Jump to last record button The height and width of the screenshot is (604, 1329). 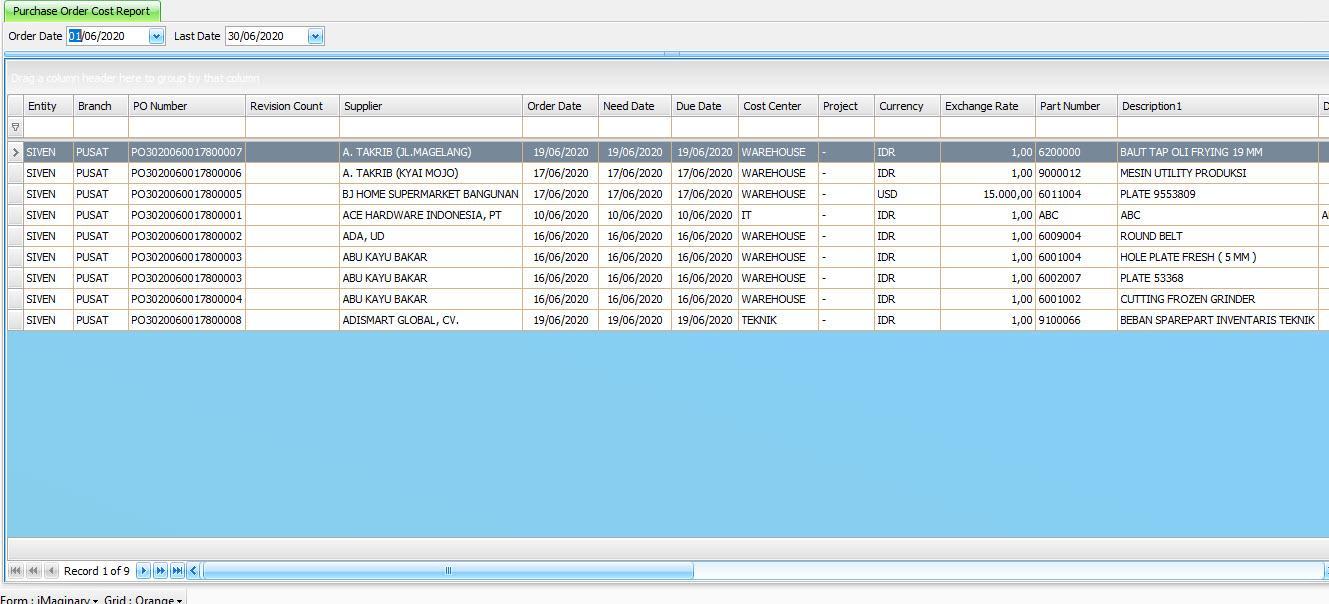pyautogui.click(x=177, y=571)
